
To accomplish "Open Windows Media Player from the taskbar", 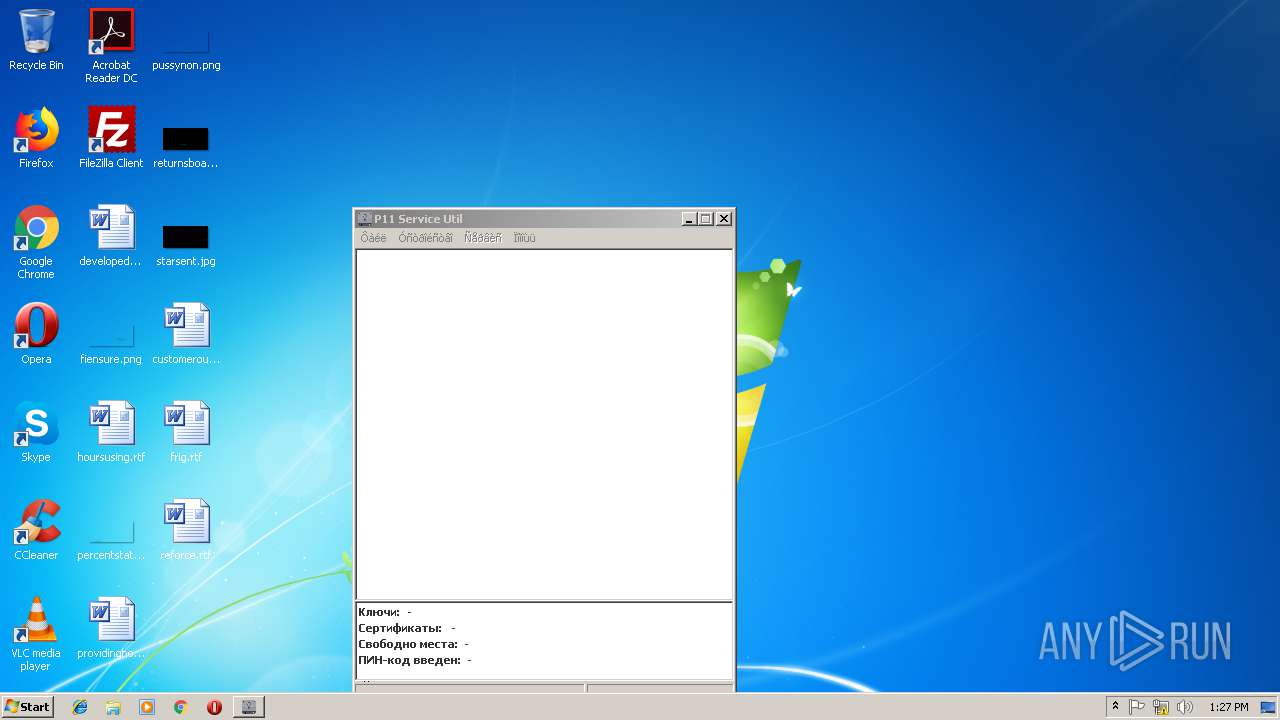I will click(x=147, y=707).
